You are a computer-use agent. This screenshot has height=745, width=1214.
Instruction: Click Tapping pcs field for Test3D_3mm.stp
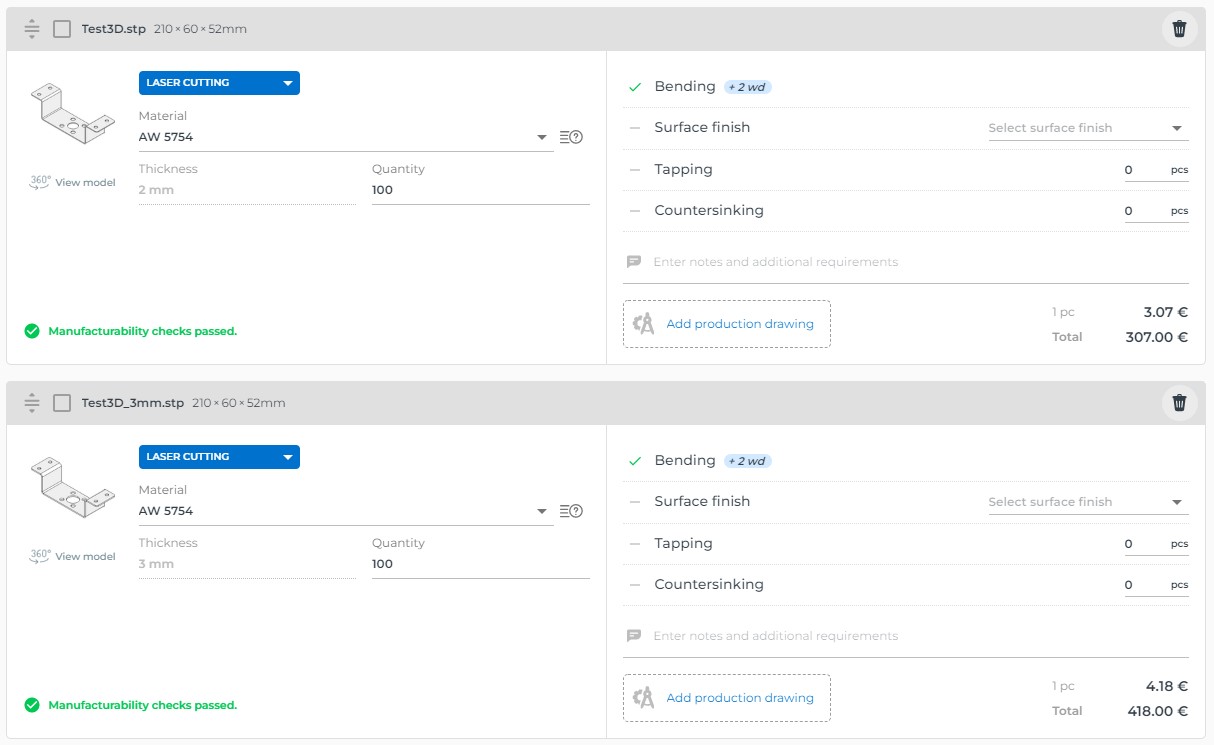1156,544
